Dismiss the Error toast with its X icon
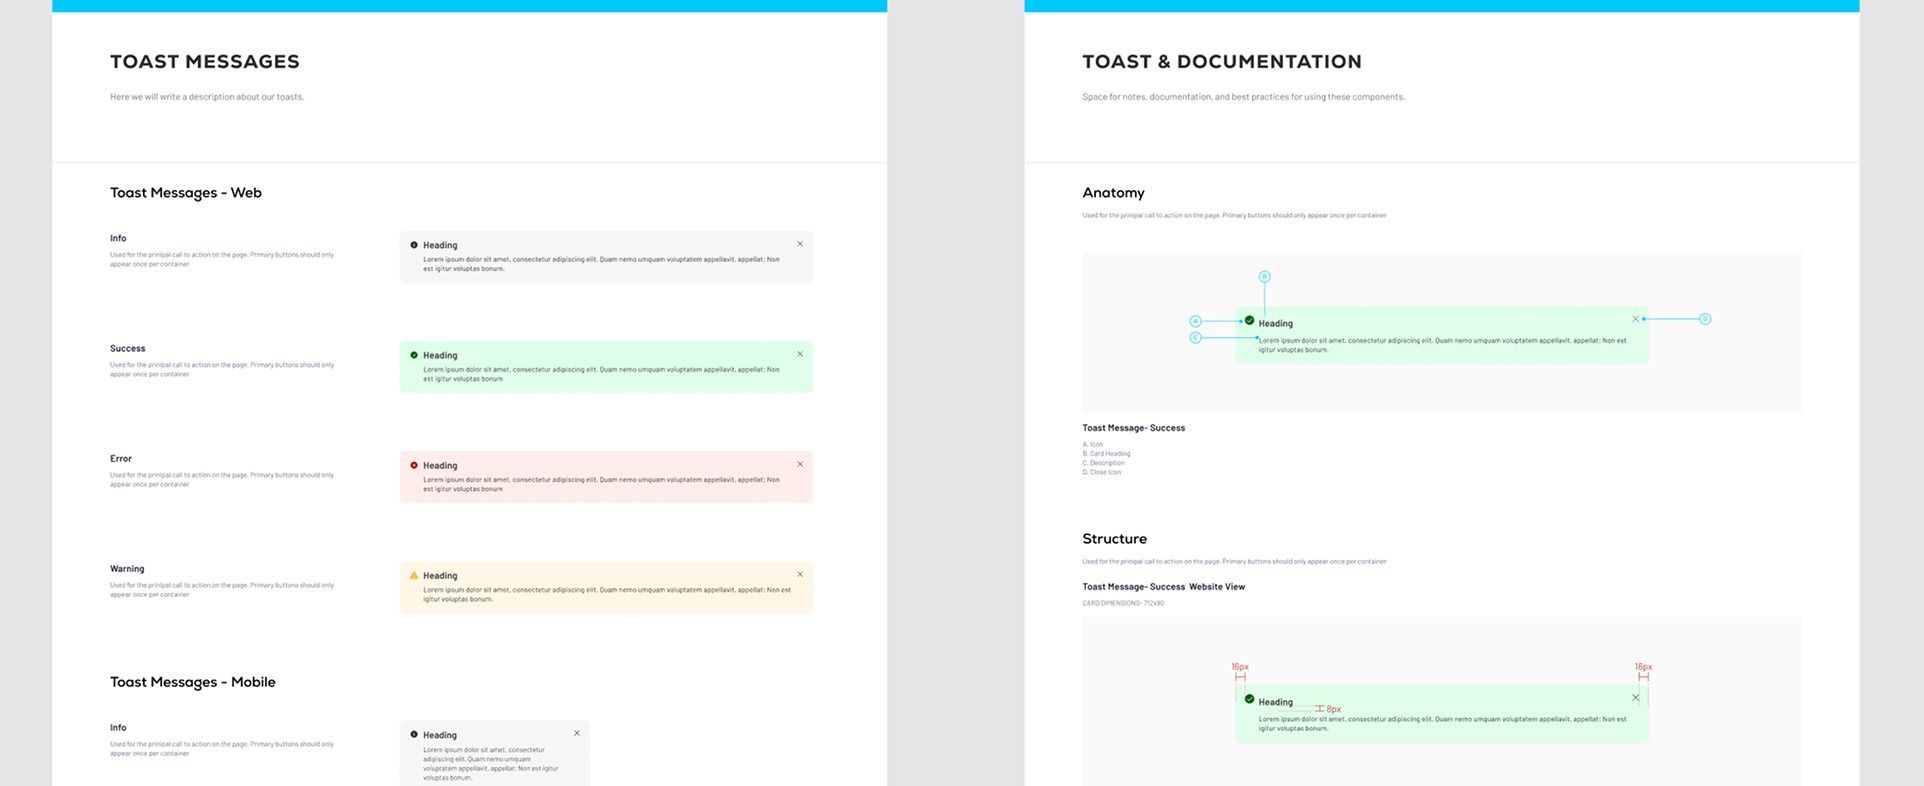Viewport: 1924px width, 786px height. click(800, 464)
